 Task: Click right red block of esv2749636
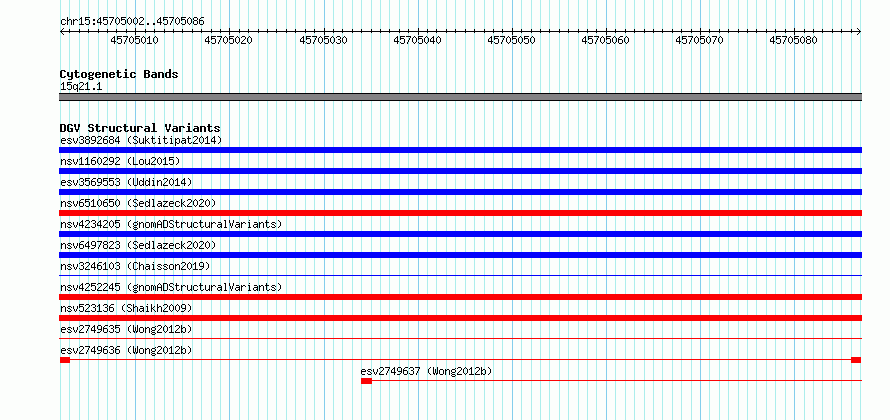(x=856, y=360)
